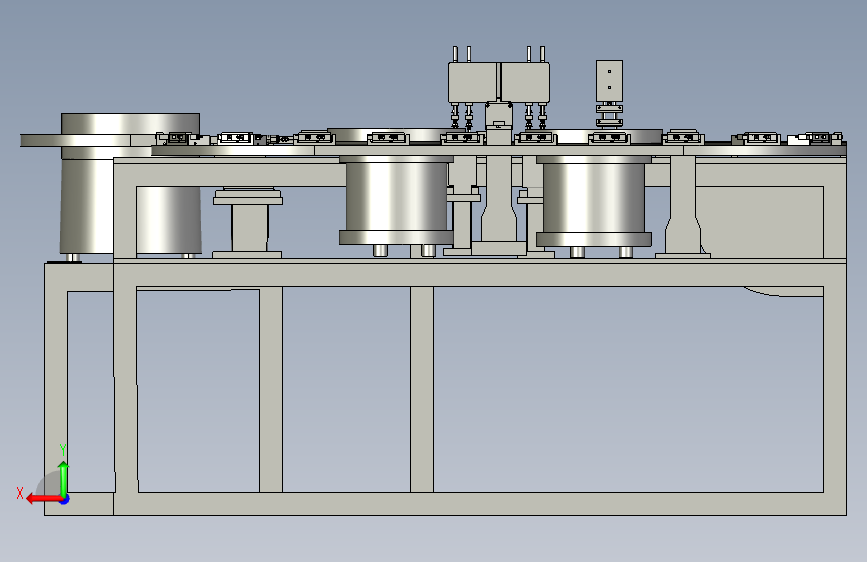The image size is (867, 562).
Task: Select the small vertical cylinder with two holes
Action: click(609, 81)
